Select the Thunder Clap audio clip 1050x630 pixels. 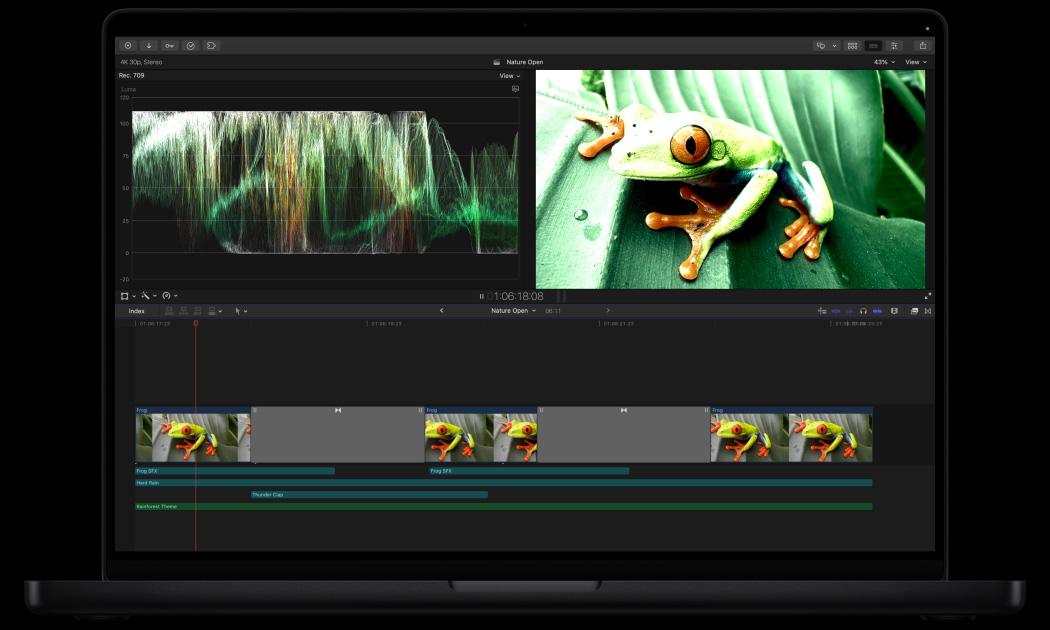tap(369, 494)
